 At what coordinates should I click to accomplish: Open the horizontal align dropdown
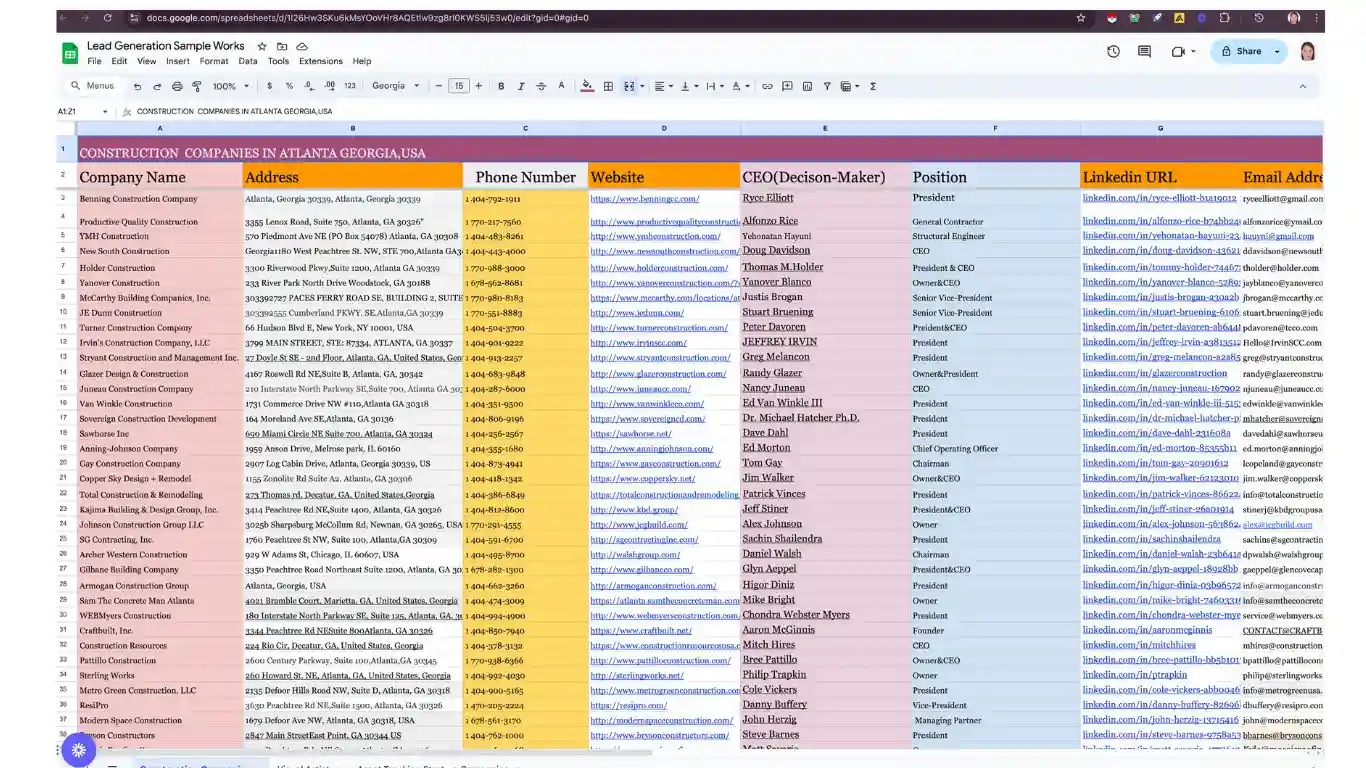tap(663, 87)
